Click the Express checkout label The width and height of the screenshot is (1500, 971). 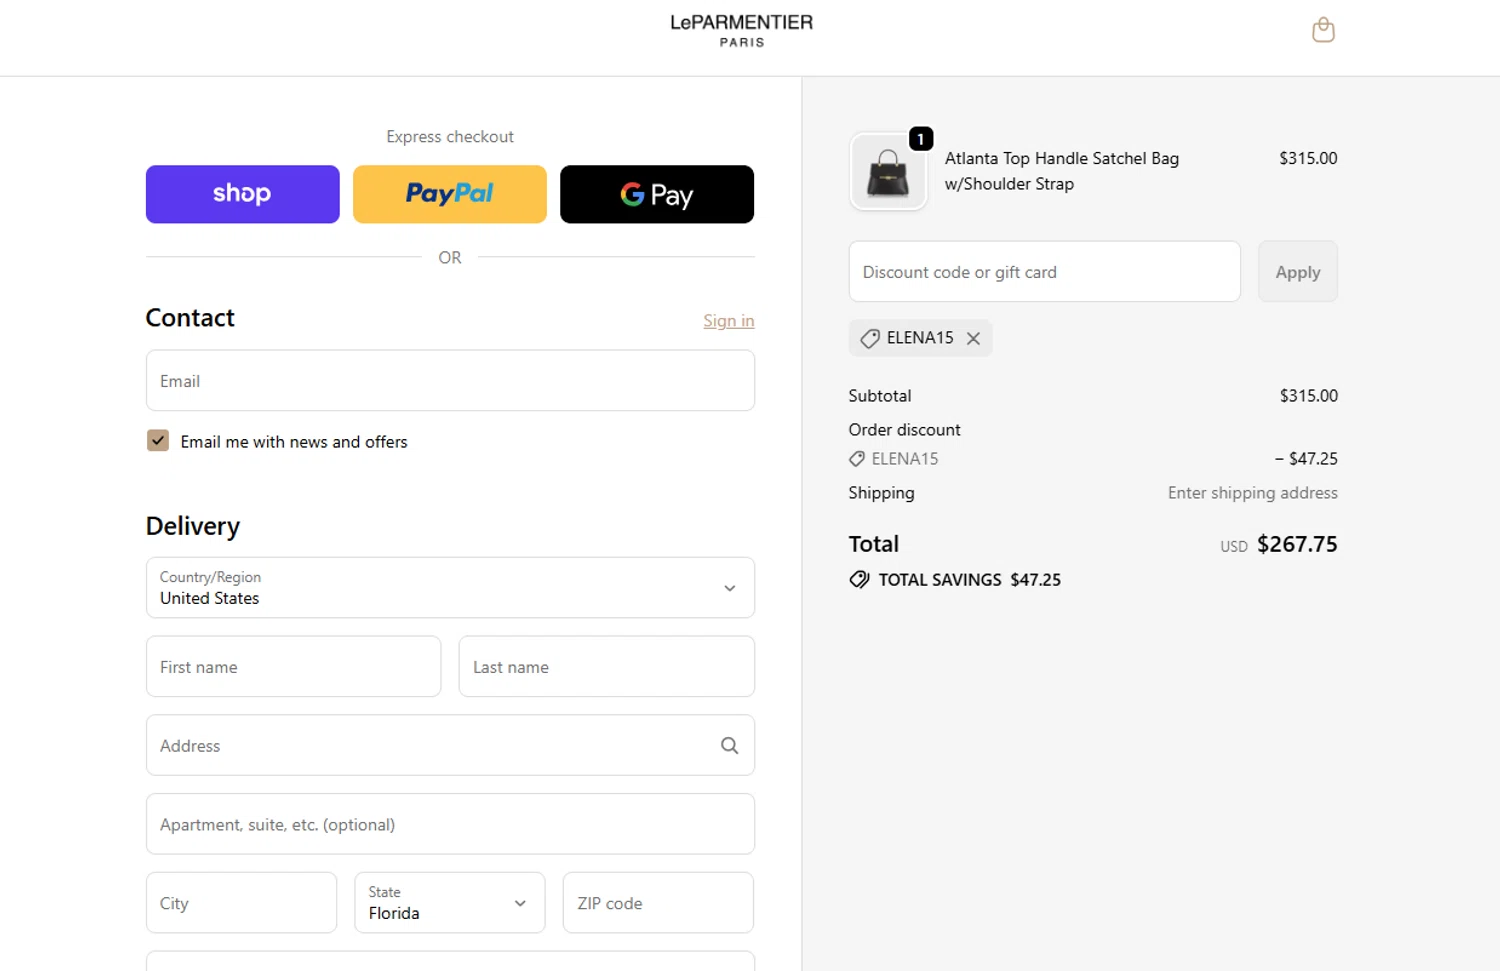click(x=450, y=137)
